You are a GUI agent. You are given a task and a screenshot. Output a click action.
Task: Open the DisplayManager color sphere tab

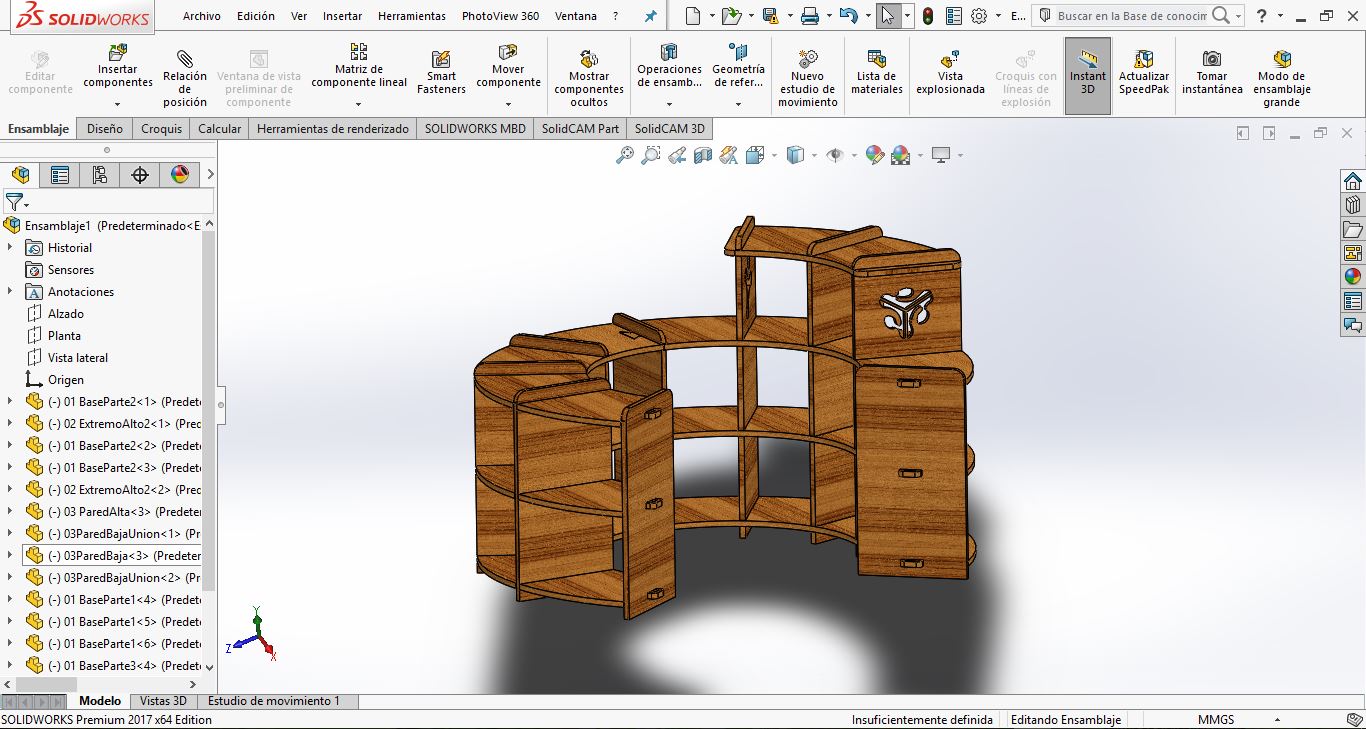[180, 175]
